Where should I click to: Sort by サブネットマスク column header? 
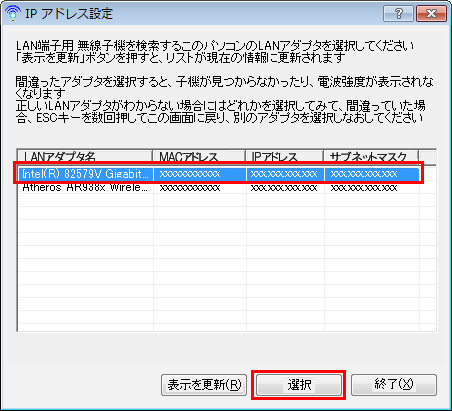tap(371, 157)
